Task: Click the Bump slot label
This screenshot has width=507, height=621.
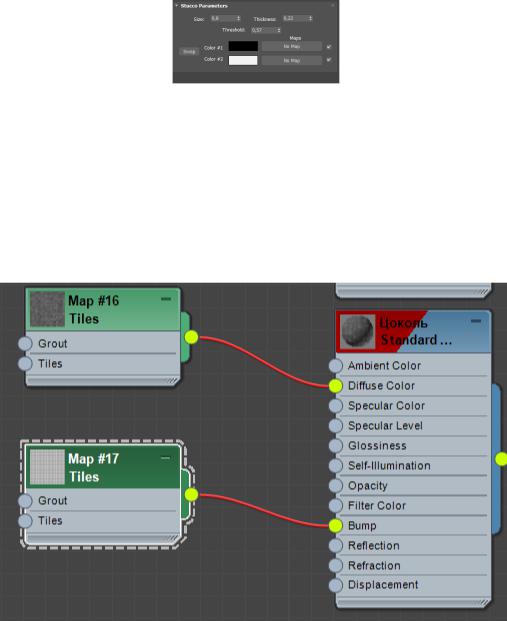Action: pyautogui.click(x=362, y=526)
